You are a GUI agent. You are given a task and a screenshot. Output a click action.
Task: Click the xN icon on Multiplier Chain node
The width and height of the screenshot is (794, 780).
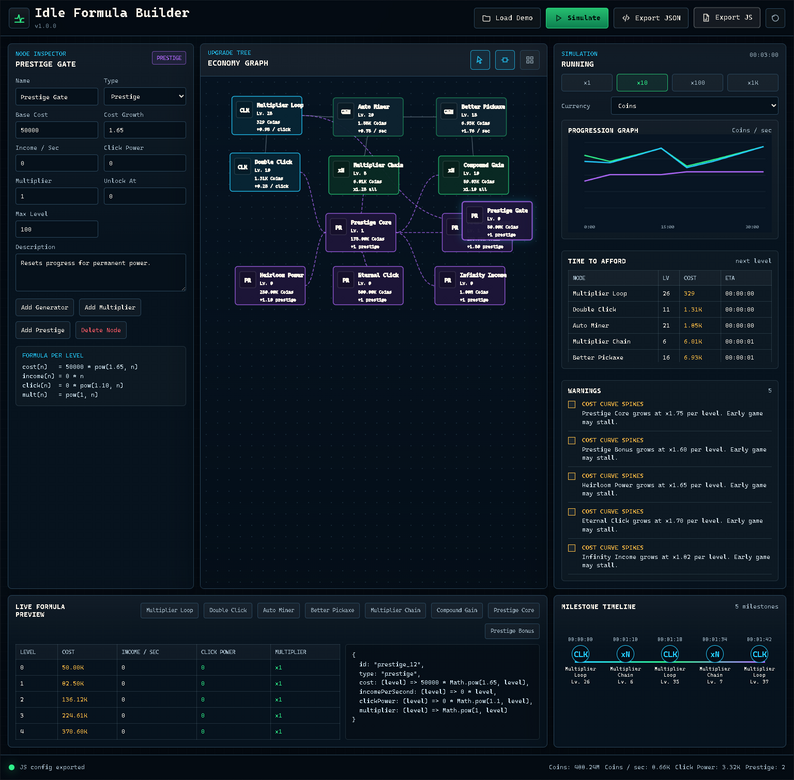341,171
